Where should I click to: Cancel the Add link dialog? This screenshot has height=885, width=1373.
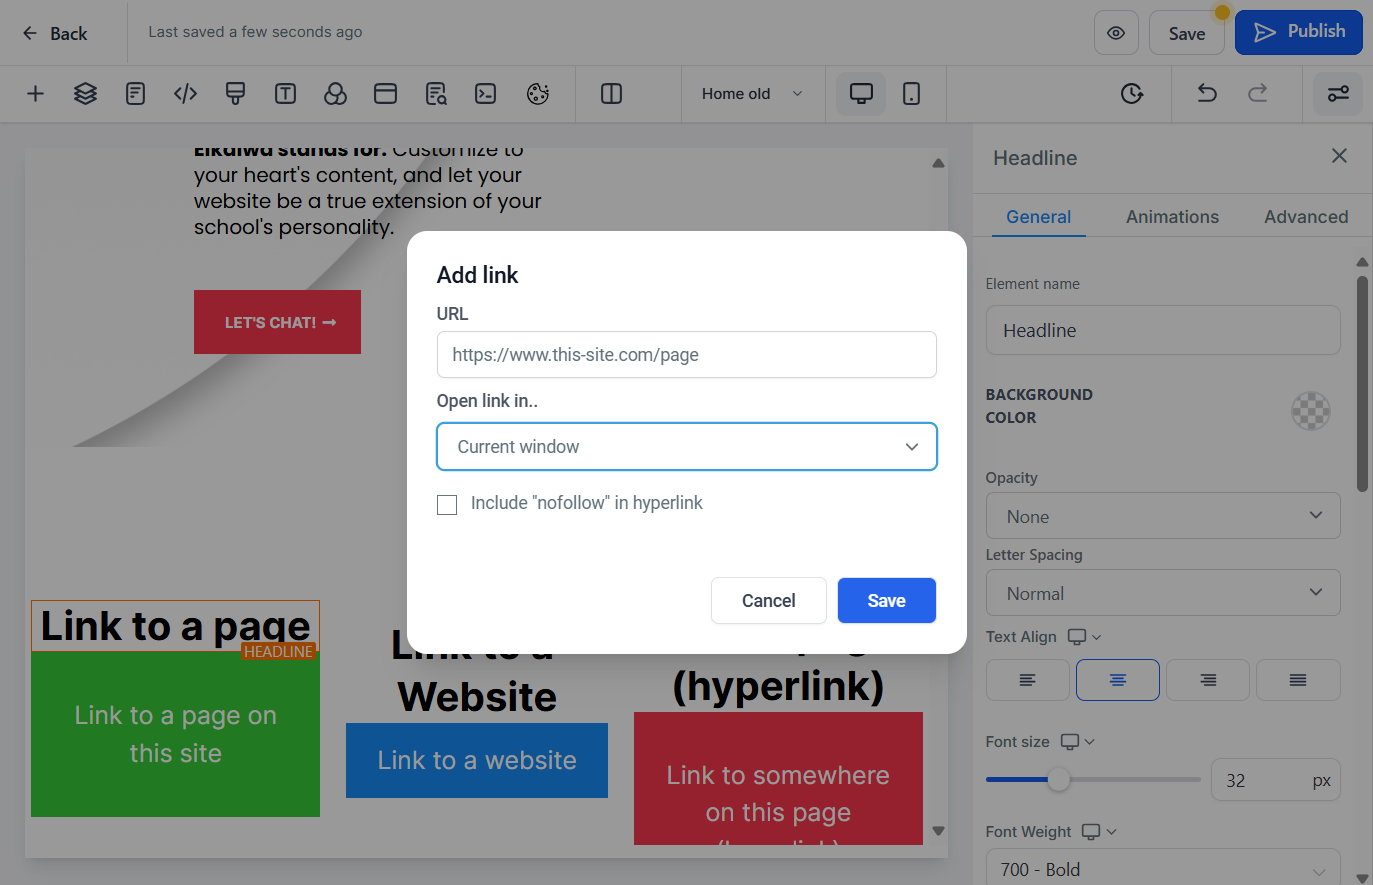(769, 601)
